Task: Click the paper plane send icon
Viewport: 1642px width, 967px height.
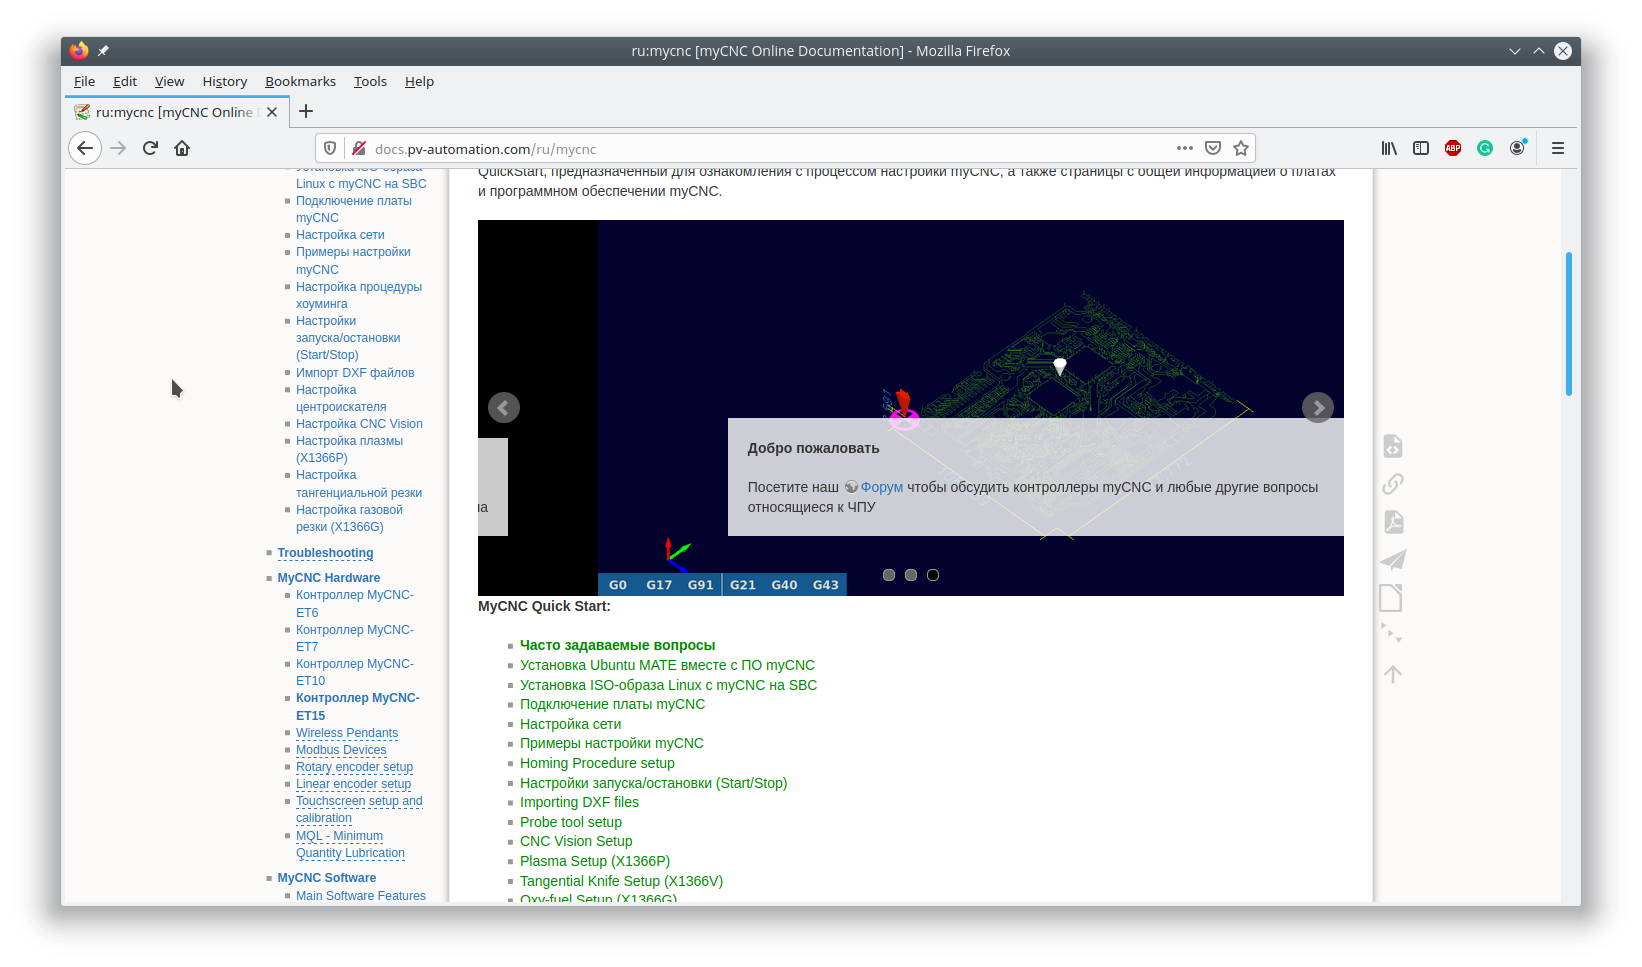Action: pyautogui.click(x=1393, y=560)
